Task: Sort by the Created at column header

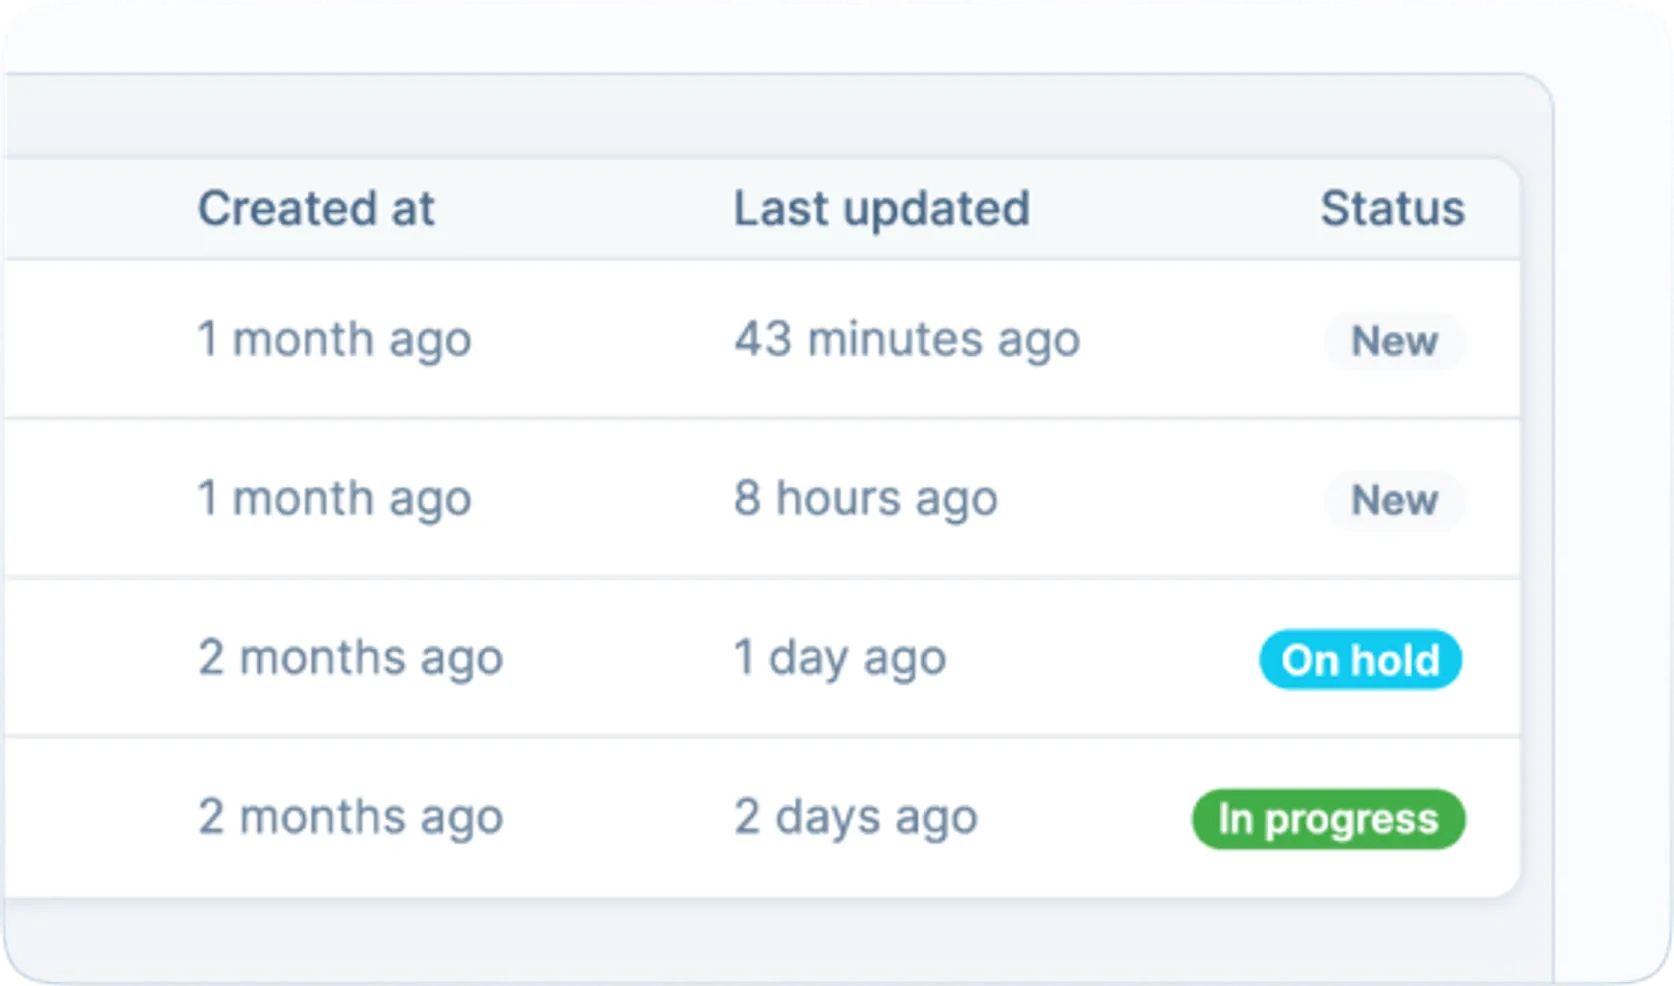Action: click(316, 209)
